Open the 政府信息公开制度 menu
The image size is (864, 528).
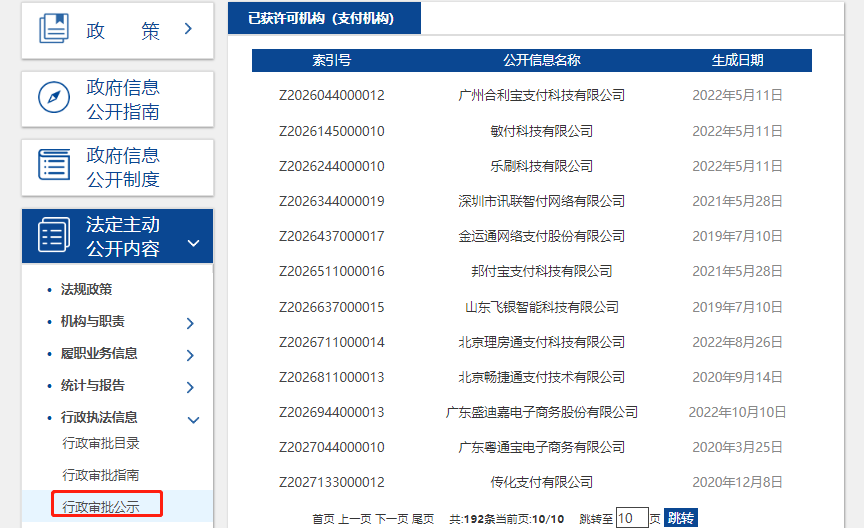coord(117,168)
